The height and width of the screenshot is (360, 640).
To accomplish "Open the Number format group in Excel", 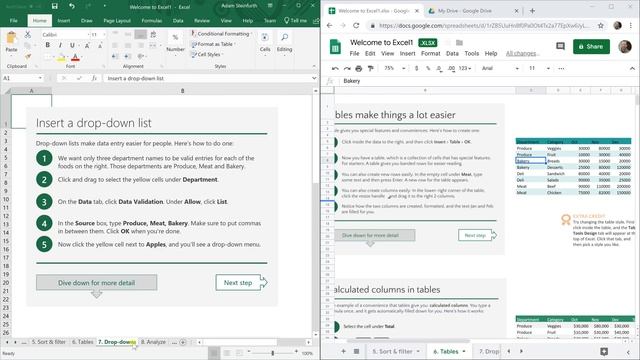I will 176,42.
